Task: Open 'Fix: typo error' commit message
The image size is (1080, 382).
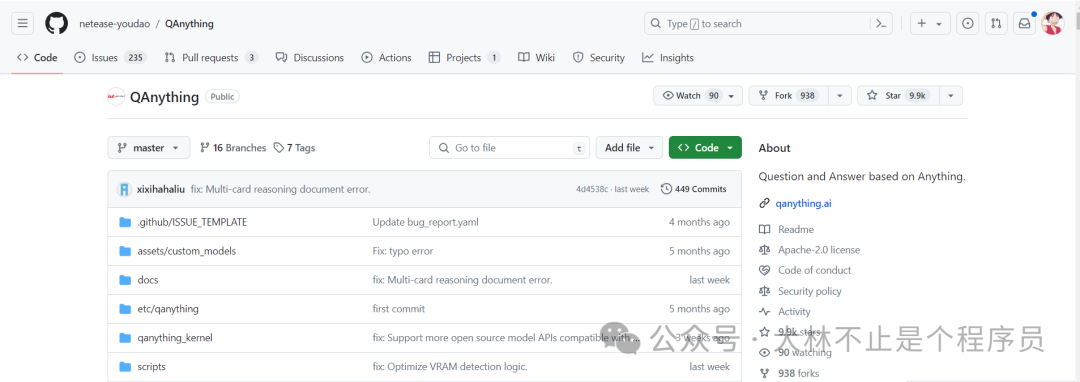Action: (x=403, y=251)
